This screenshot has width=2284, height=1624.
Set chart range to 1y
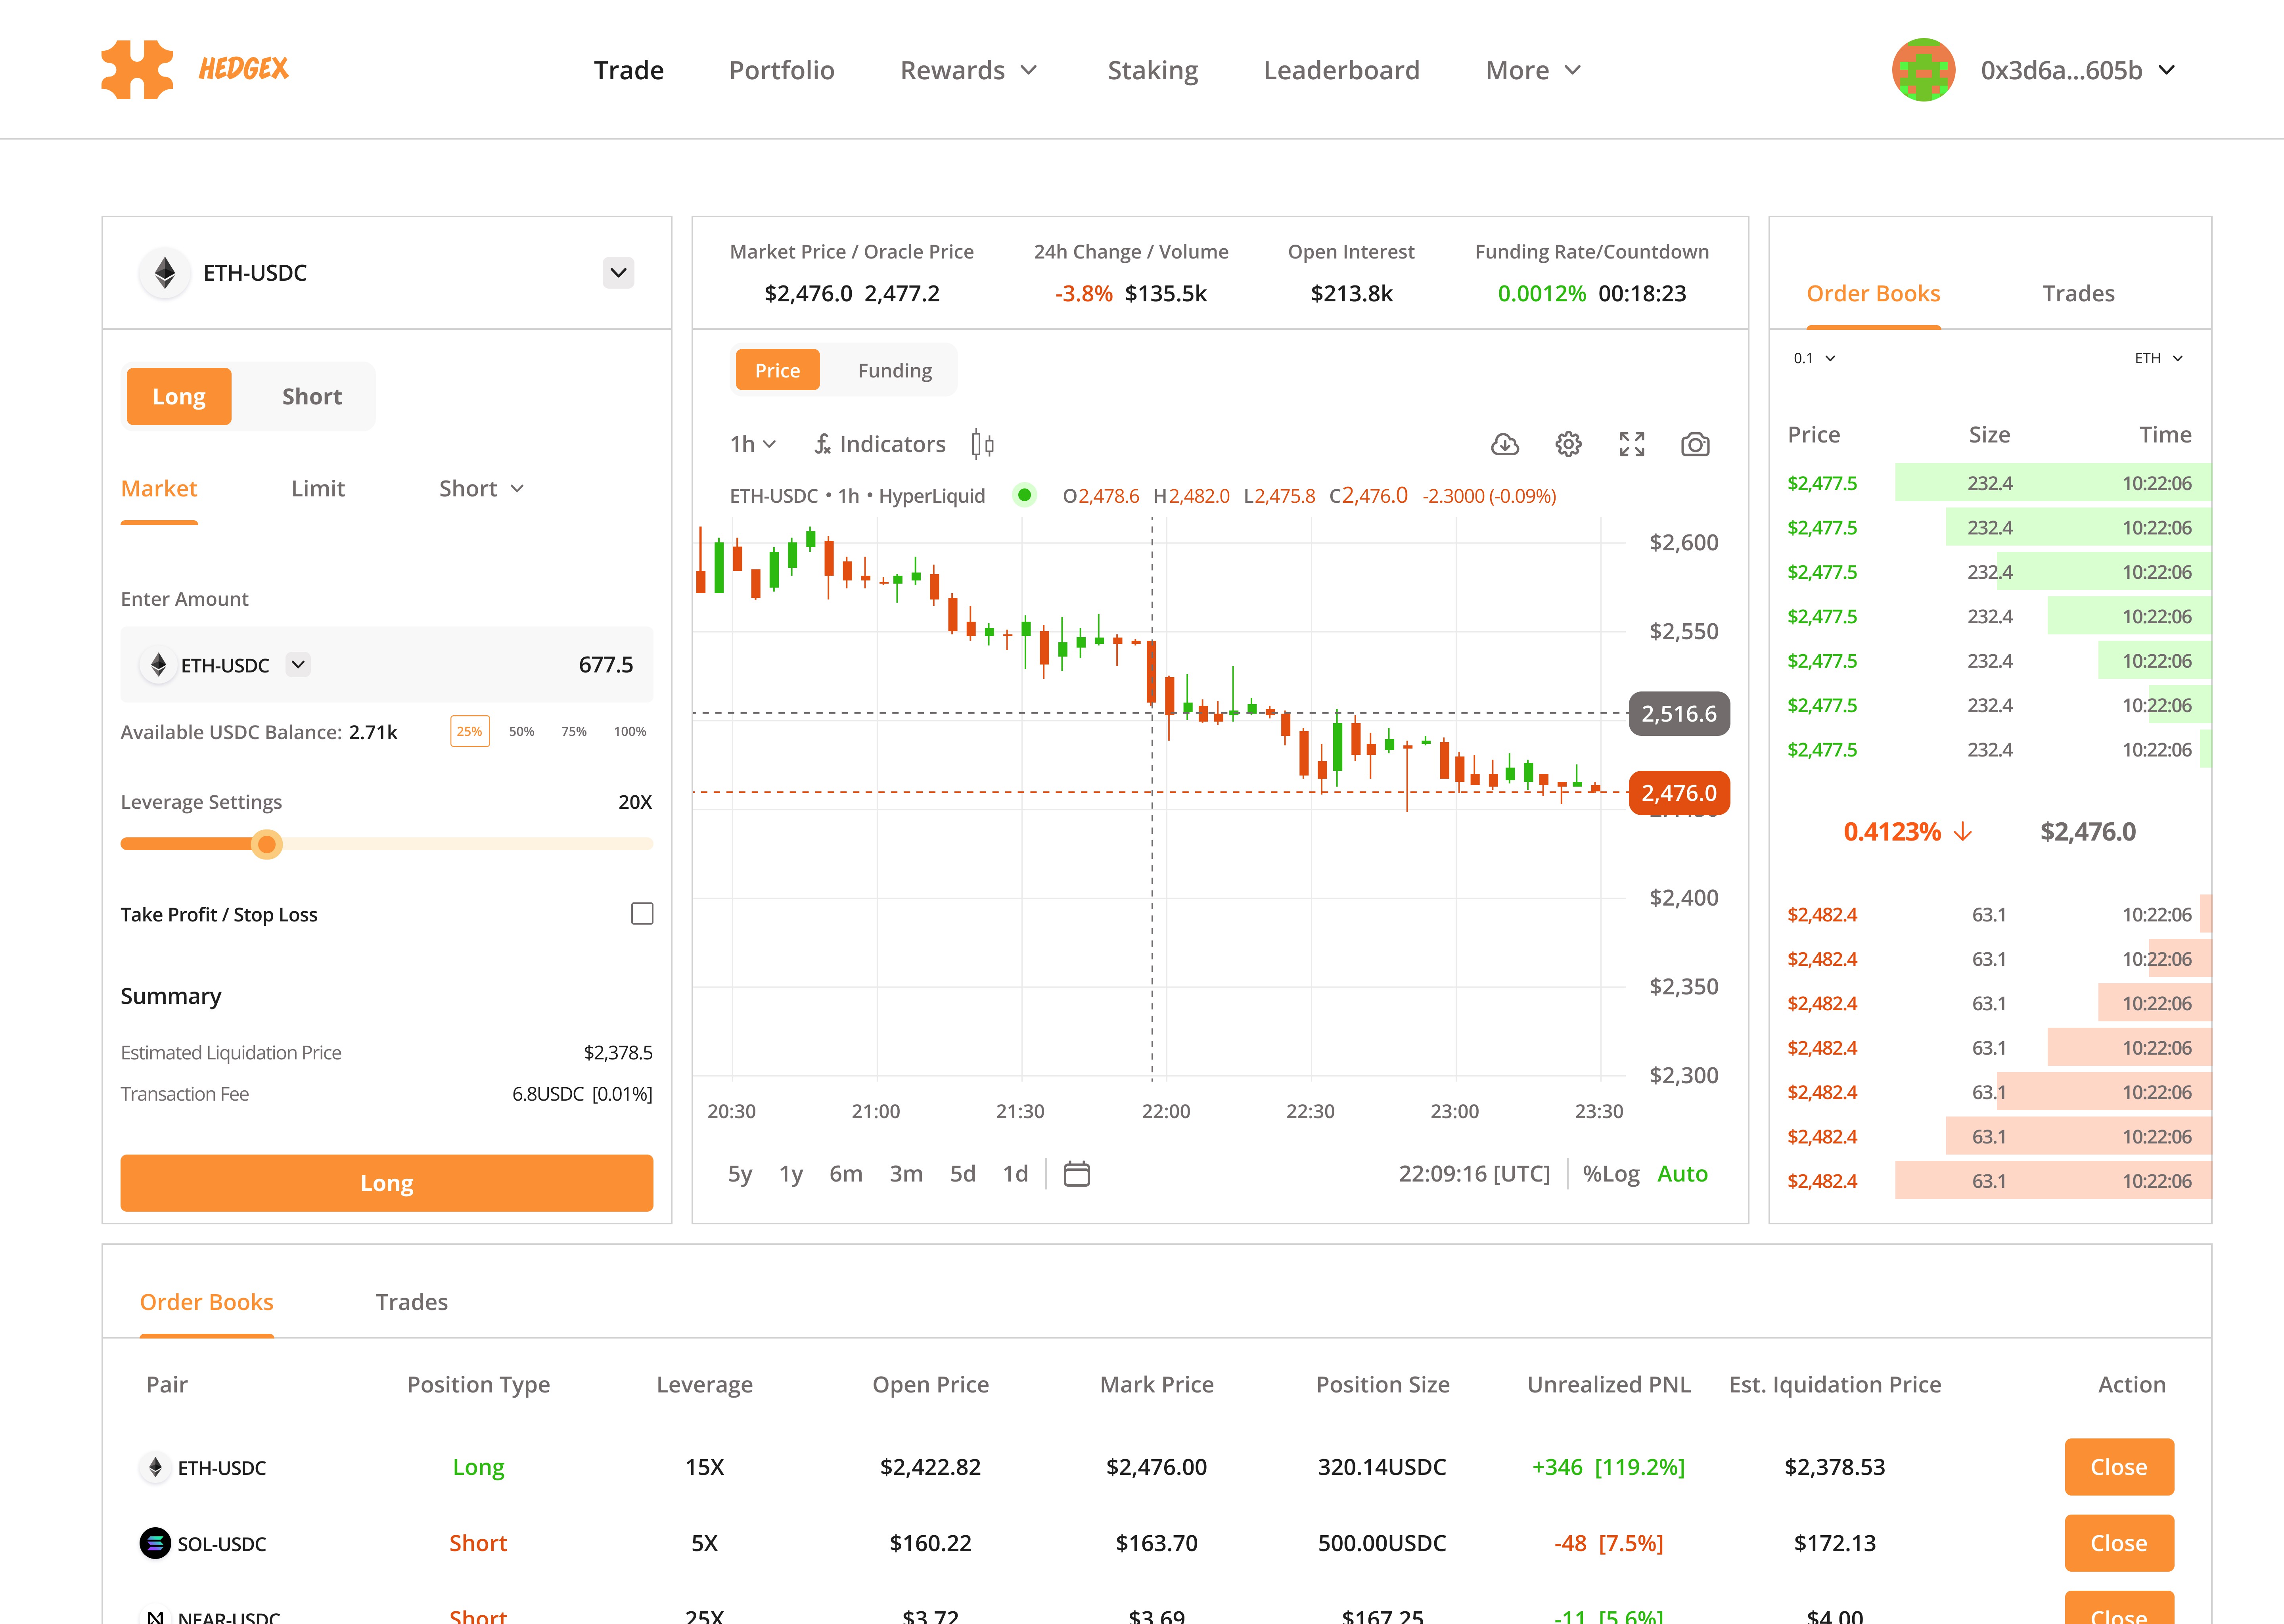point(791,1174)
